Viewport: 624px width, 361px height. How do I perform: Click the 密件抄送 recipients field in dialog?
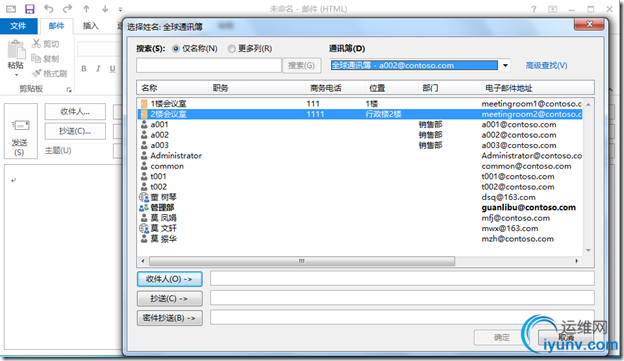(402, 318)
